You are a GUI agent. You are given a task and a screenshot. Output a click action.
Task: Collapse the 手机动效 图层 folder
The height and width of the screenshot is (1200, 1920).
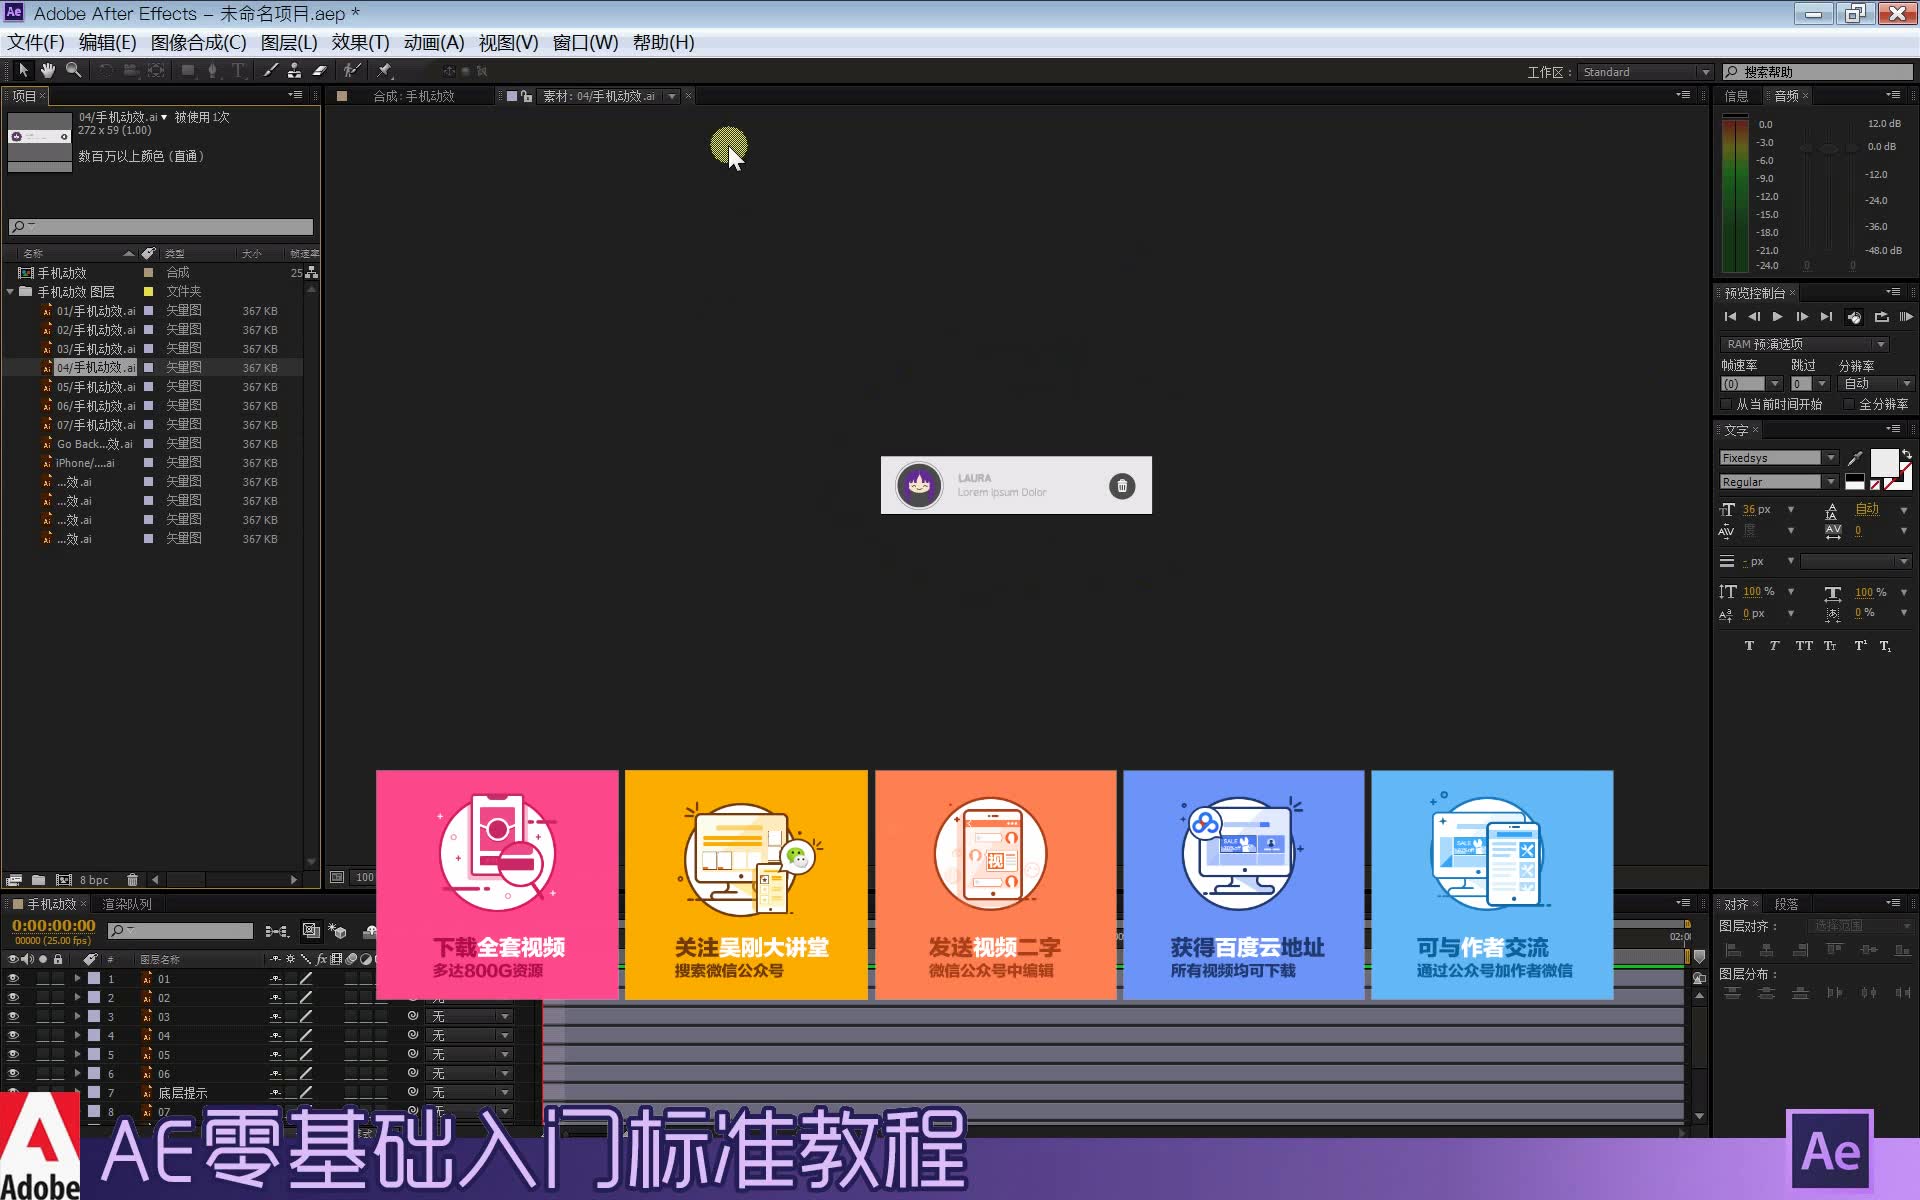click(11, 292)
